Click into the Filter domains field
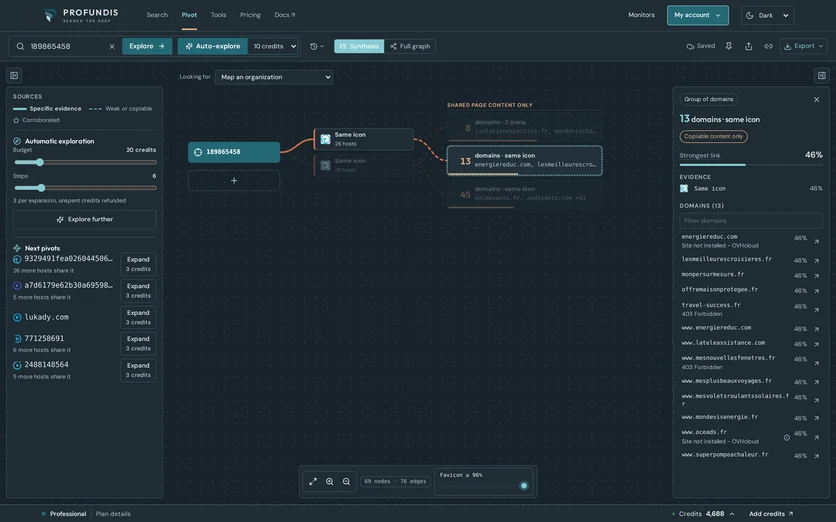 coord(751,221)
